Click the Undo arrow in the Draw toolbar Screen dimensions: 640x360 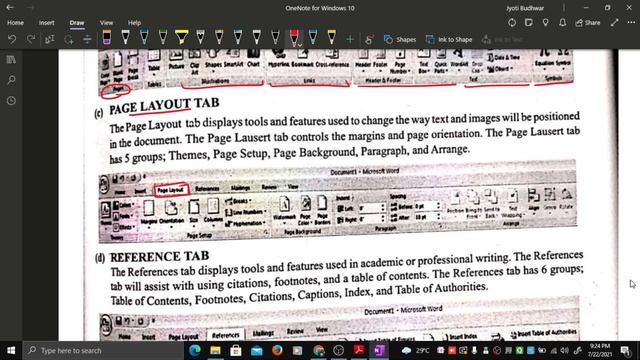pyautogui.click(x=12, y=39)
